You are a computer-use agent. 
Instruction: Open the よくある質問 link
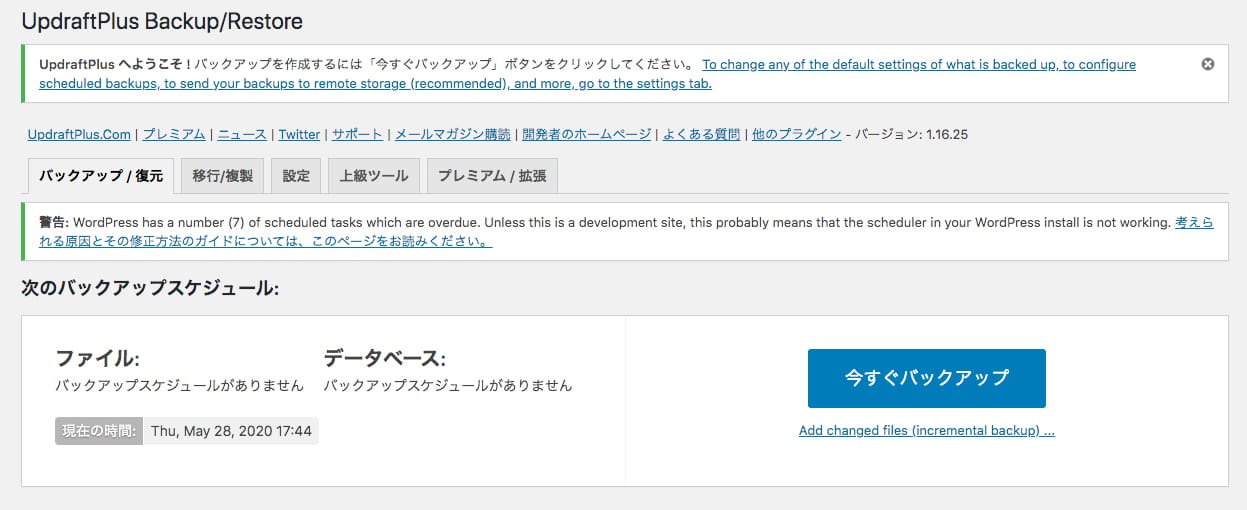pyautogui.click(x=701, y=134)
